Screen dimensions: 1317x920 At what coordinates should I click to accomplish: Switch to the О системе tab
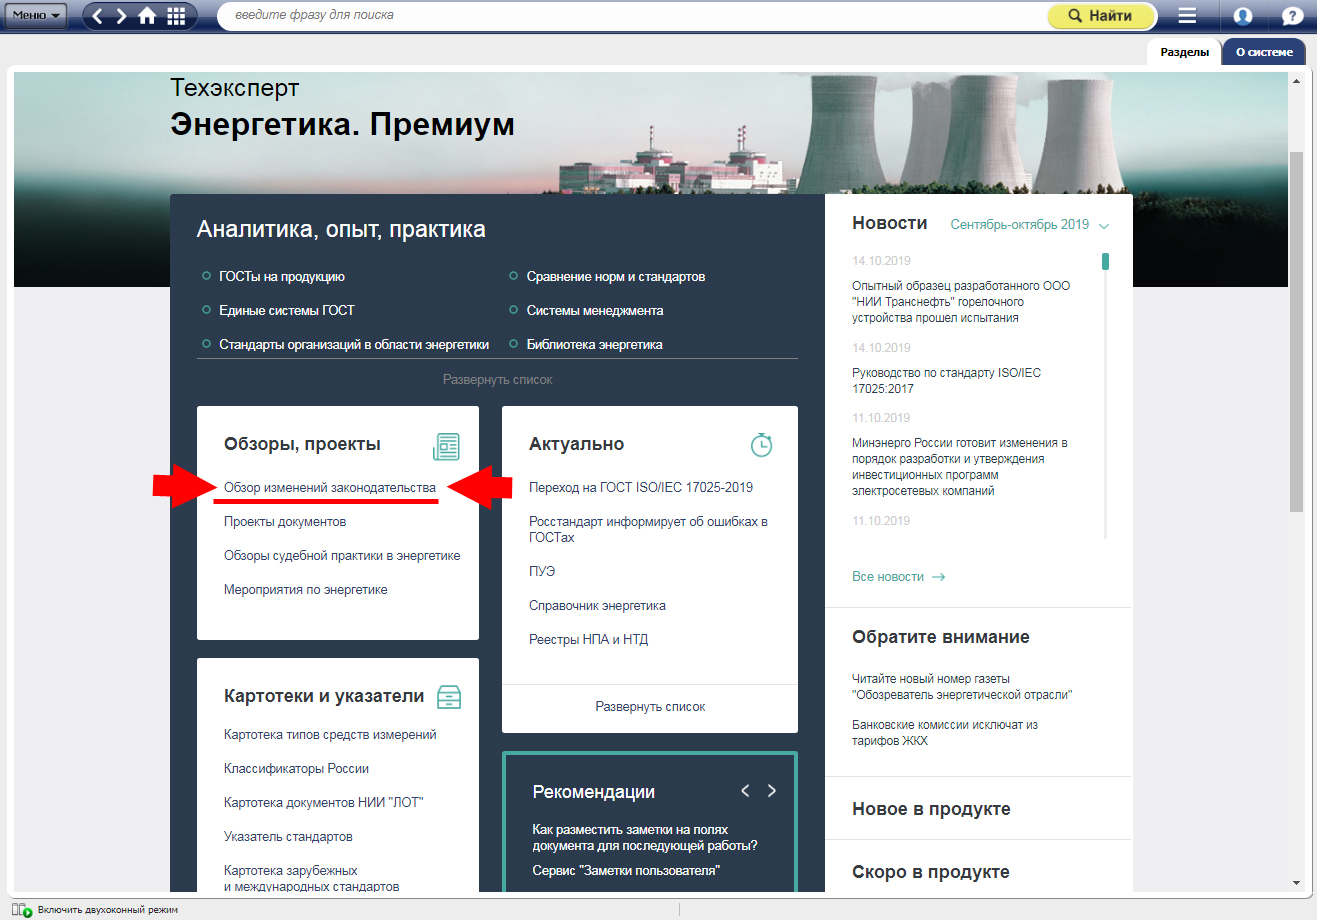(x=1264, y=52)
